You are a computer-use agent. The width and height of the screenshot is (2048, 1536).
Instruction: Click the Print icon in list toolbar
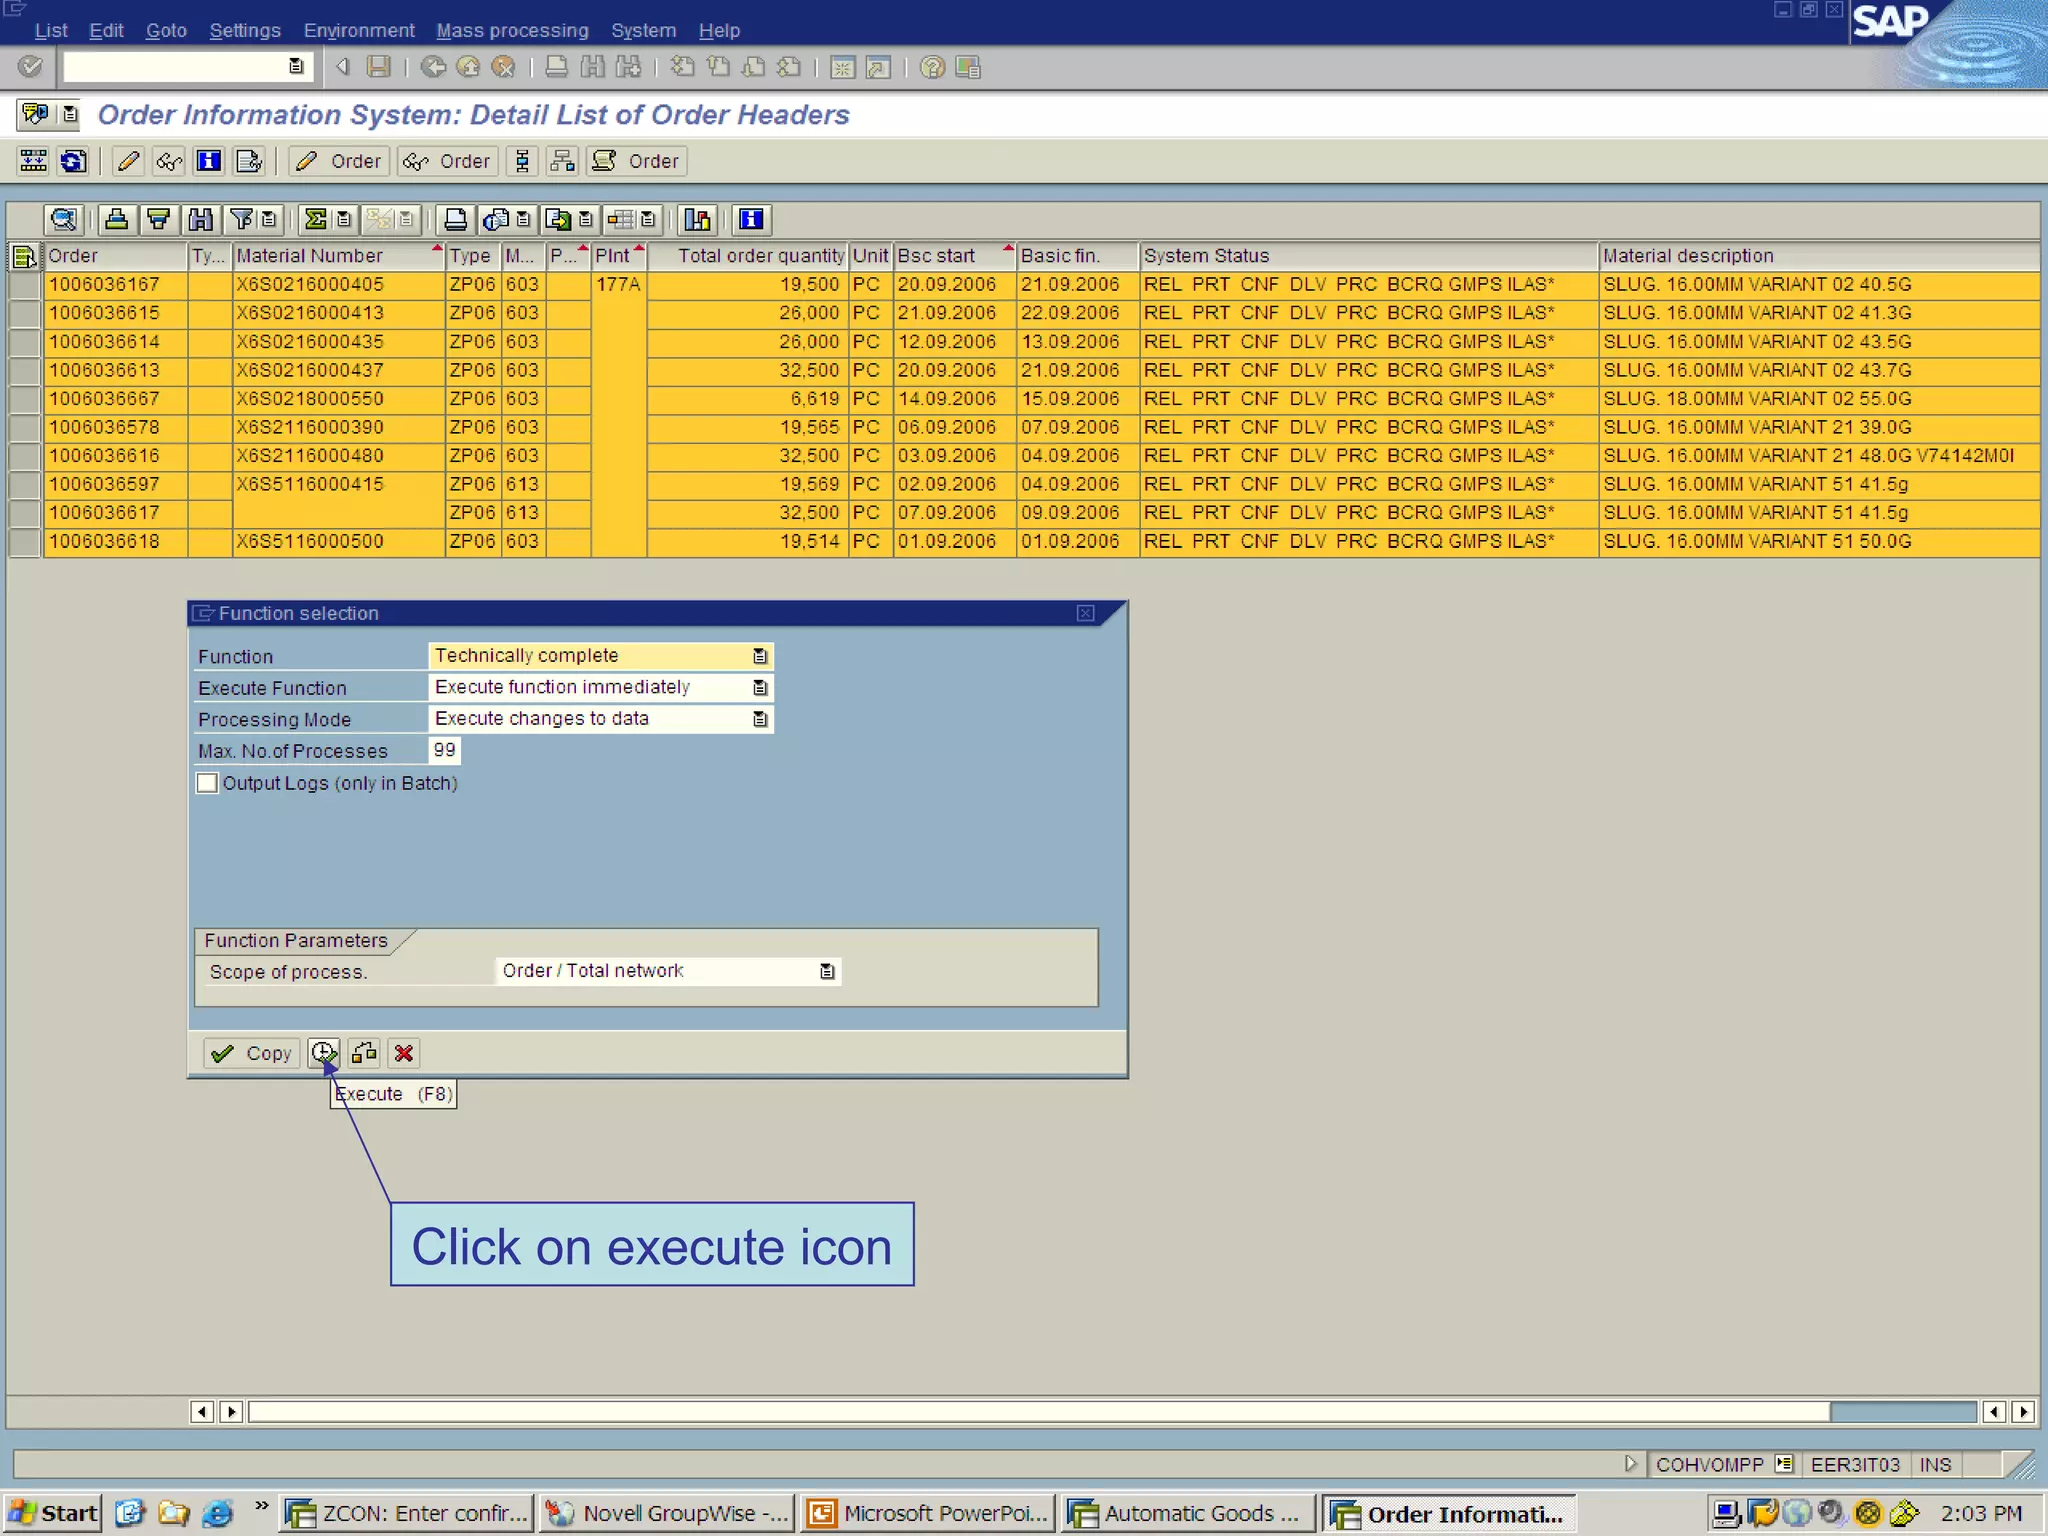(455, 219)
